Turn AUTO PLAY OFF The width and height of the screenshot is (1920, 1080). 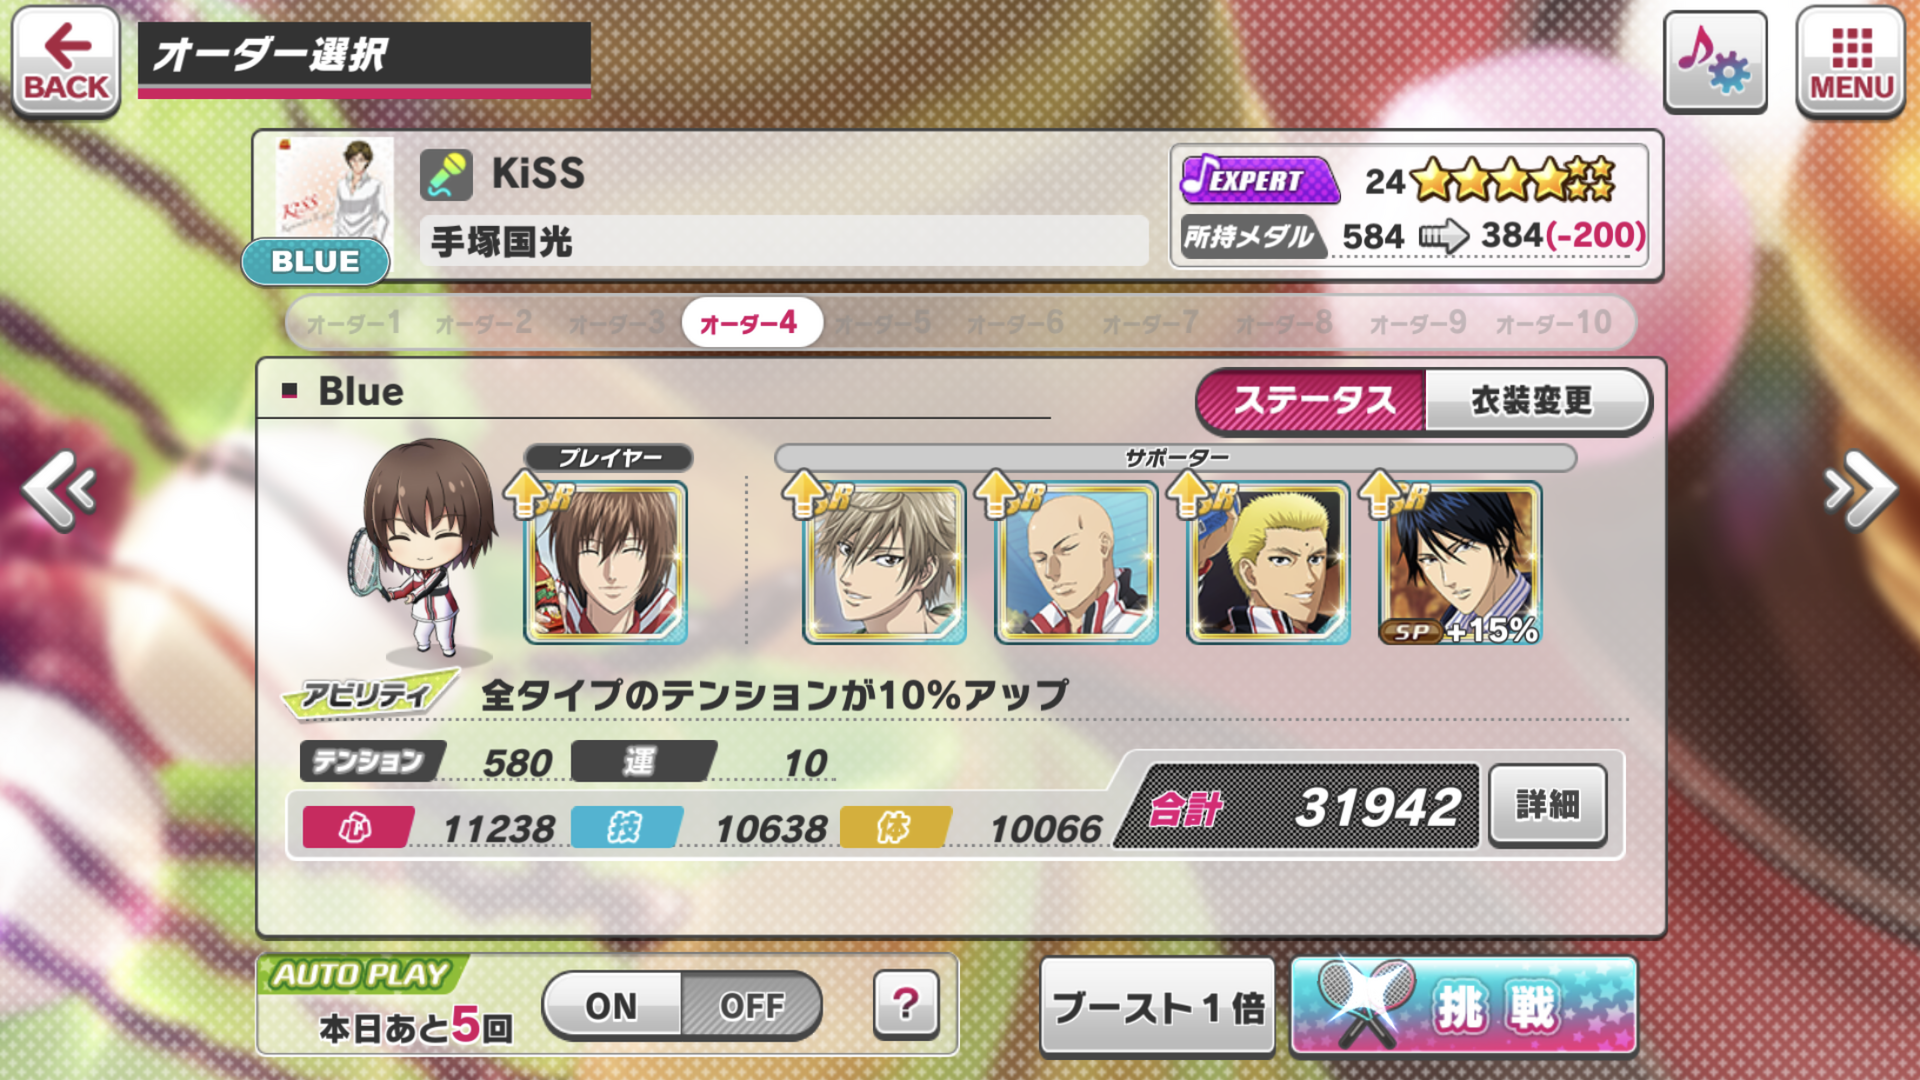pyautogui.click(x=751, y=1005)
